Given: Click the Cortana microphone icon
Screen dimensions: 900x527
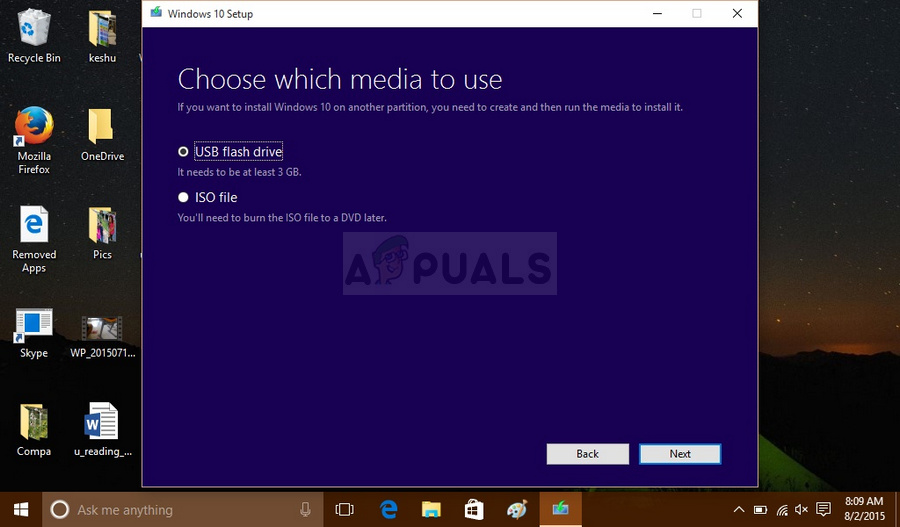Looking at the screenshot, I should tap(305, 509).
